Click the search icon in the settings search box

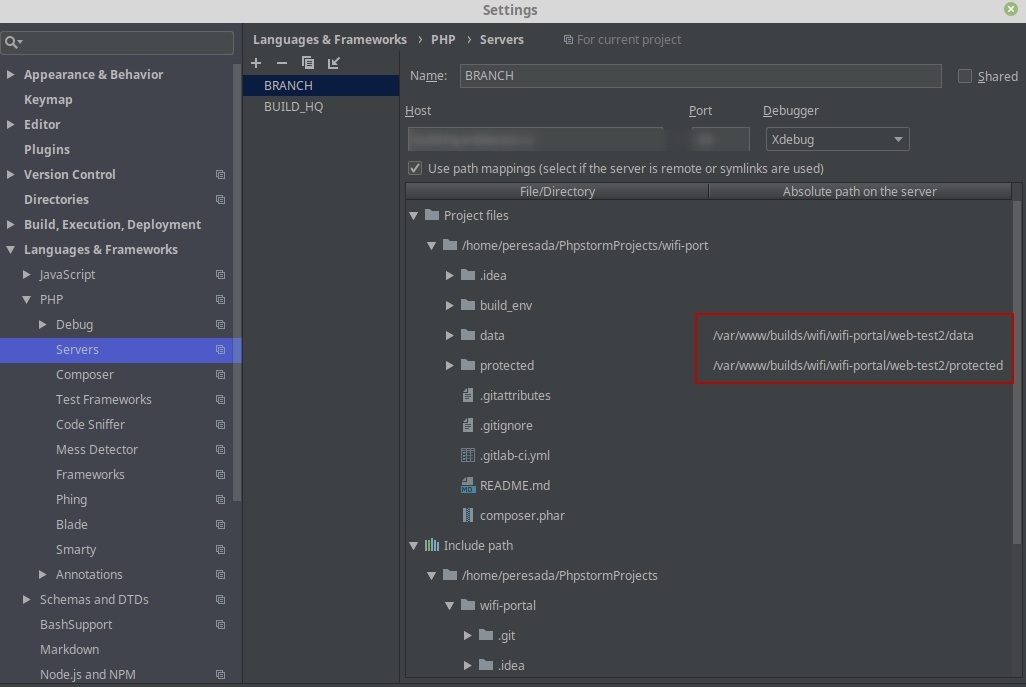(x=12, y=43)
